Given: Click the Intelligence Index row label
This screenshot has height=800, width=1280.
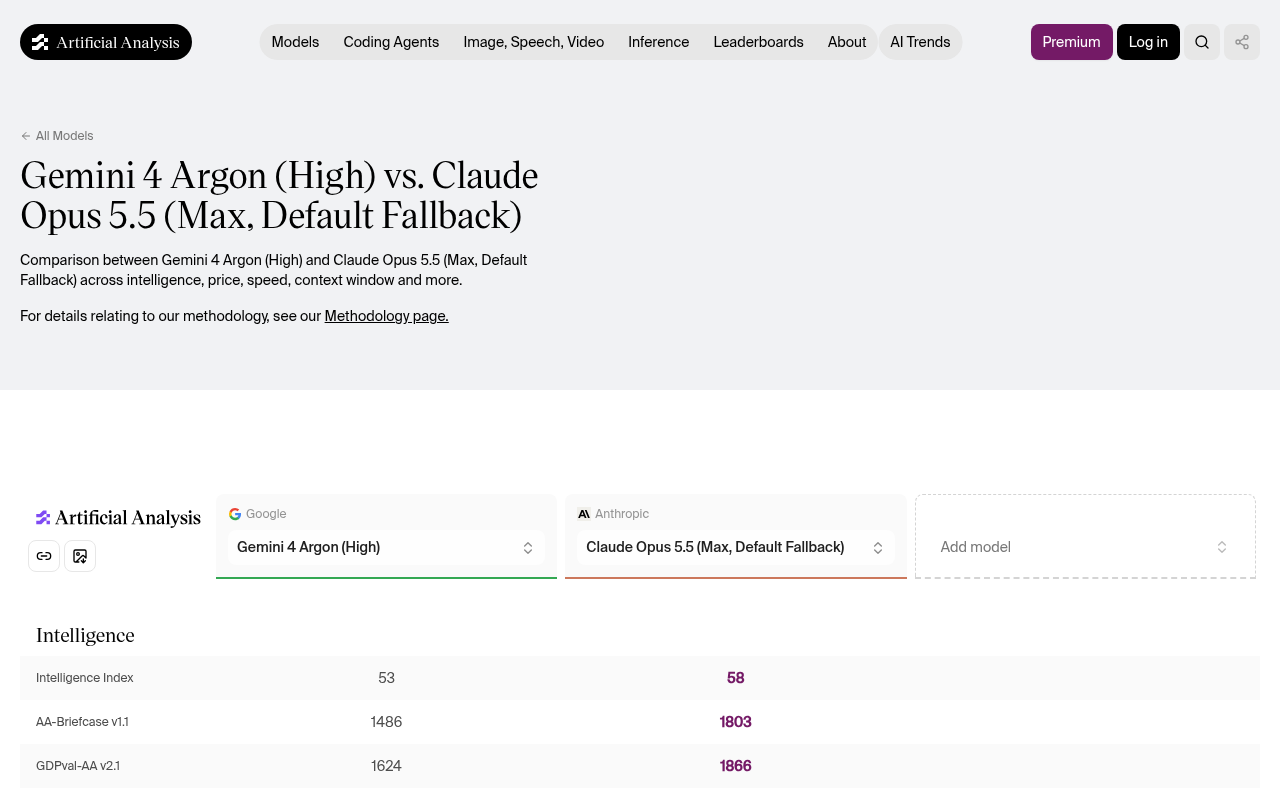Looking at the screenshot, I should click(x=85, y=678).
